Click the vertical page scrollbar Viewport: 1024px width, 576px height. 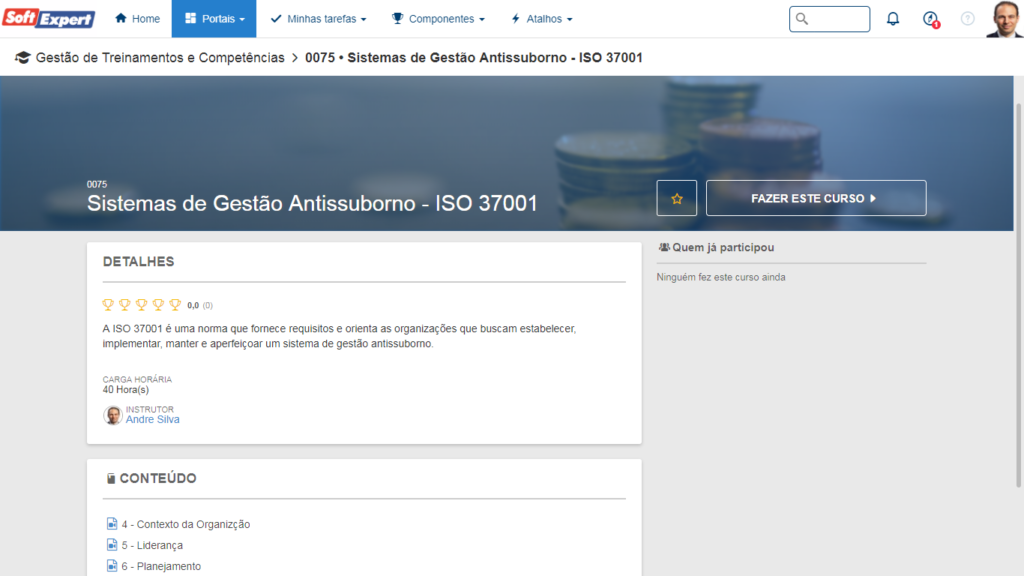click(1018, 300)
